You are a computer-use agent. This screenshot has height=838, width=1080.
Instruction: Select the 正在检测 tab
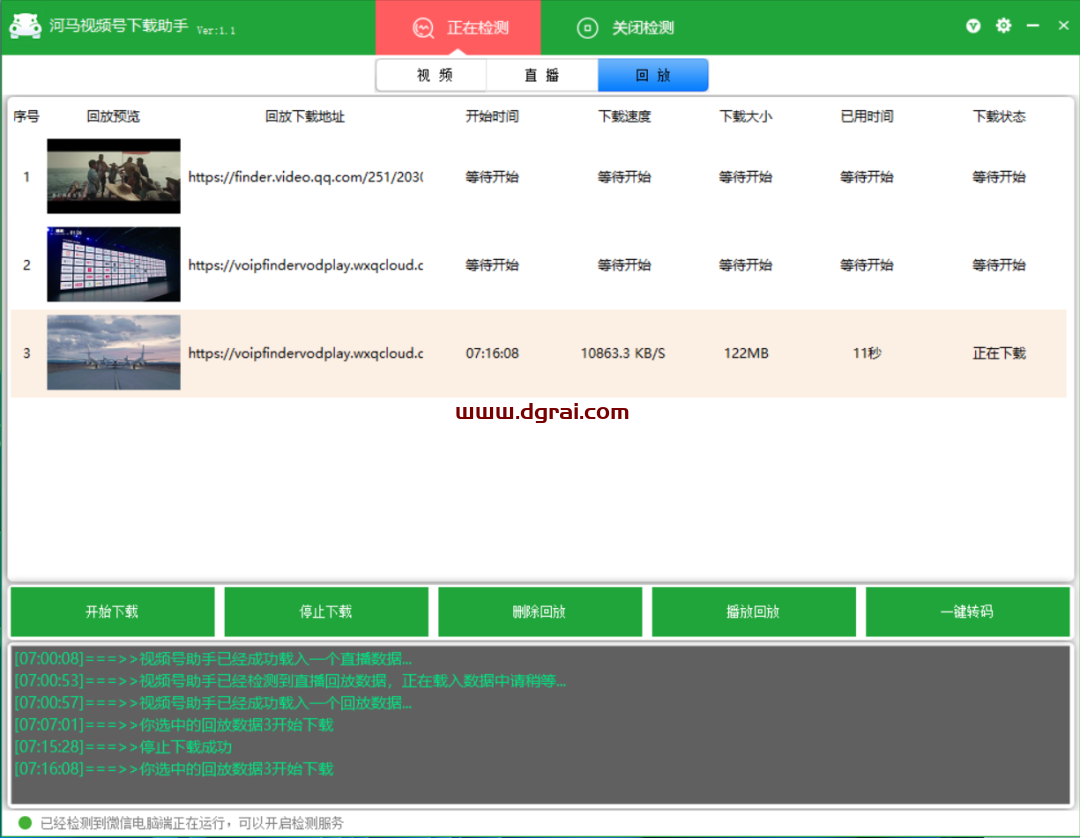tap(458, 28)
